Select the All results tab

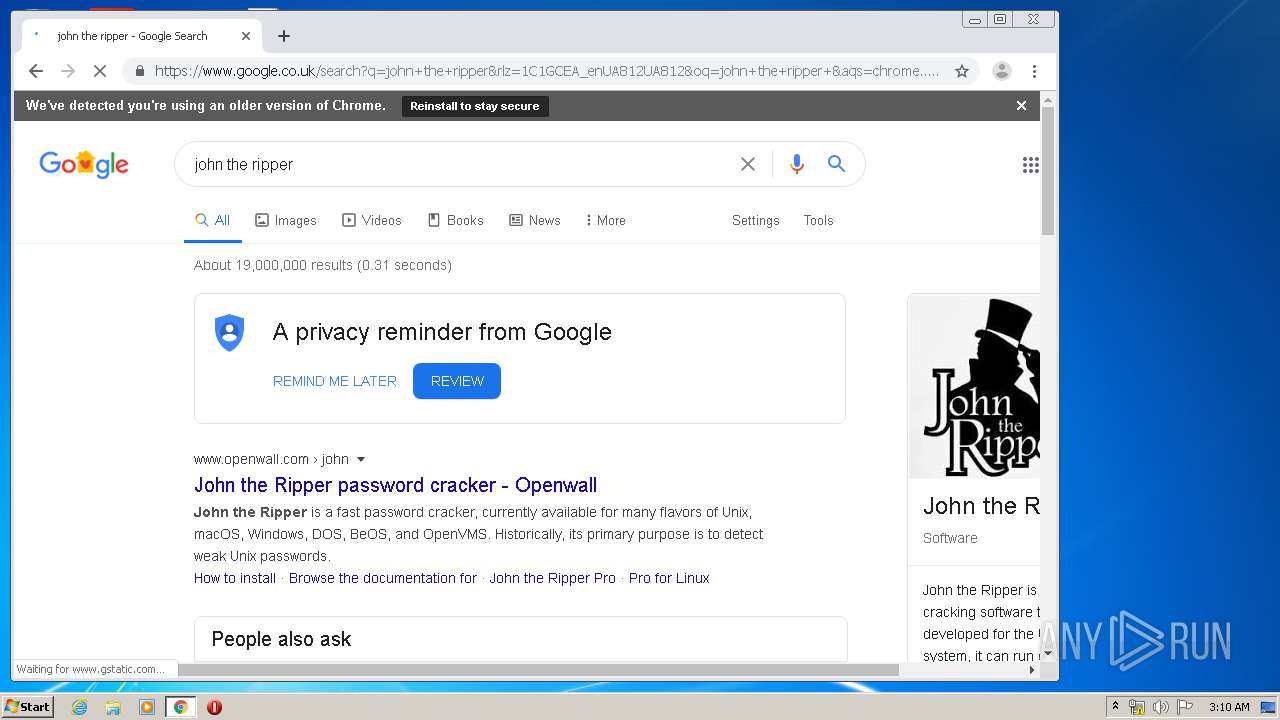click(213, 220)
